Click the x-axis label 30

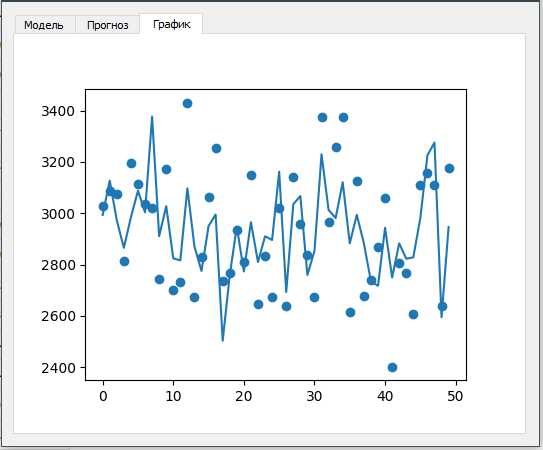pyautogui.click(x=314, y=396)
